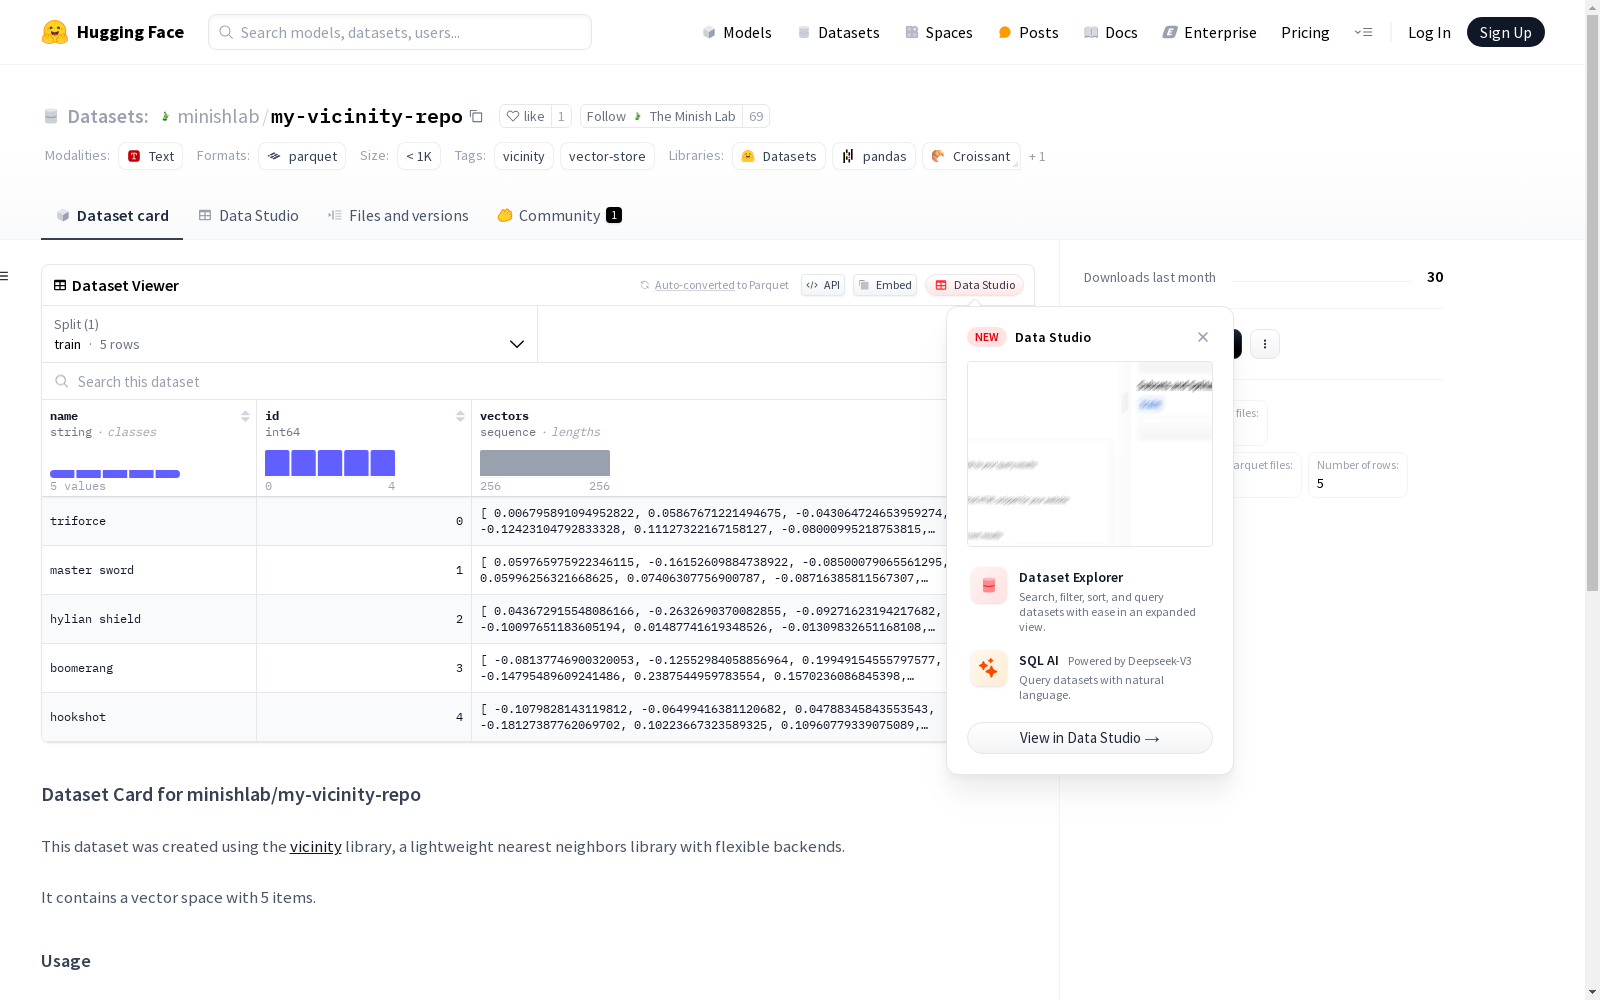Click the Croissant library tag

point(971,156)
